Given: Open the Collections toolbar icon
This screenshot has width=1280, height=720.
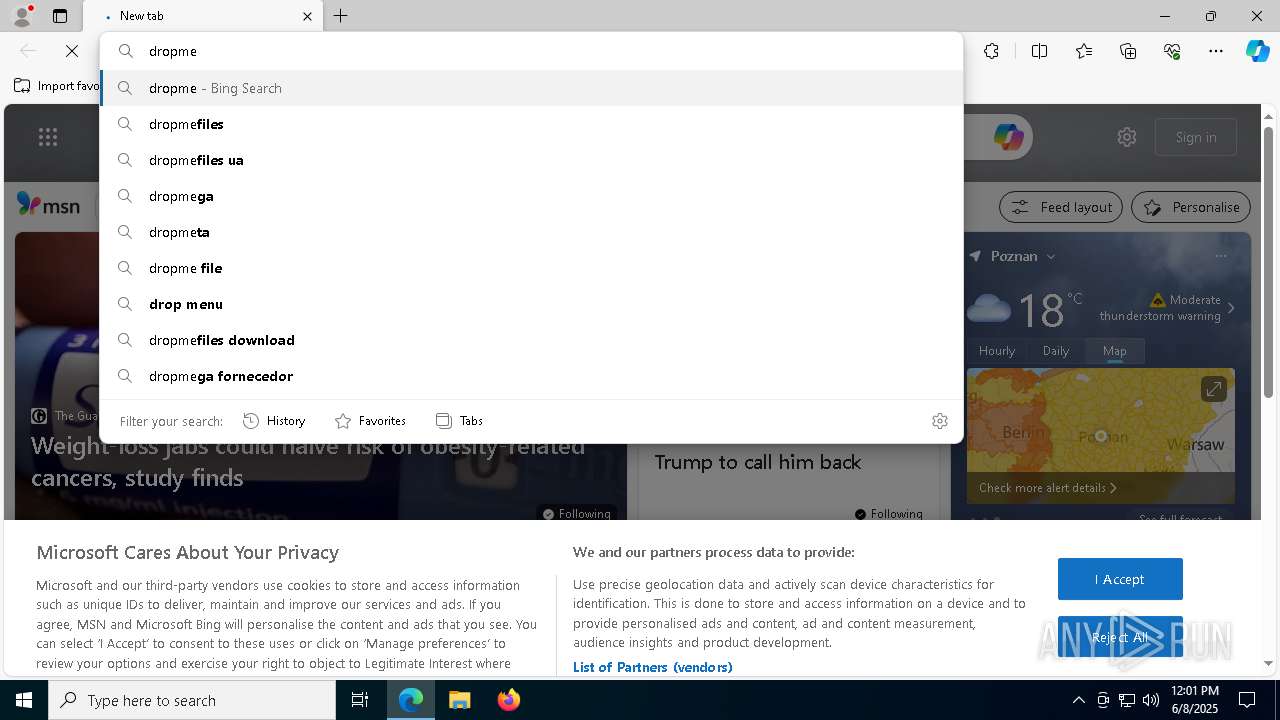Looking at the screenshot, I should [1128, 51].
